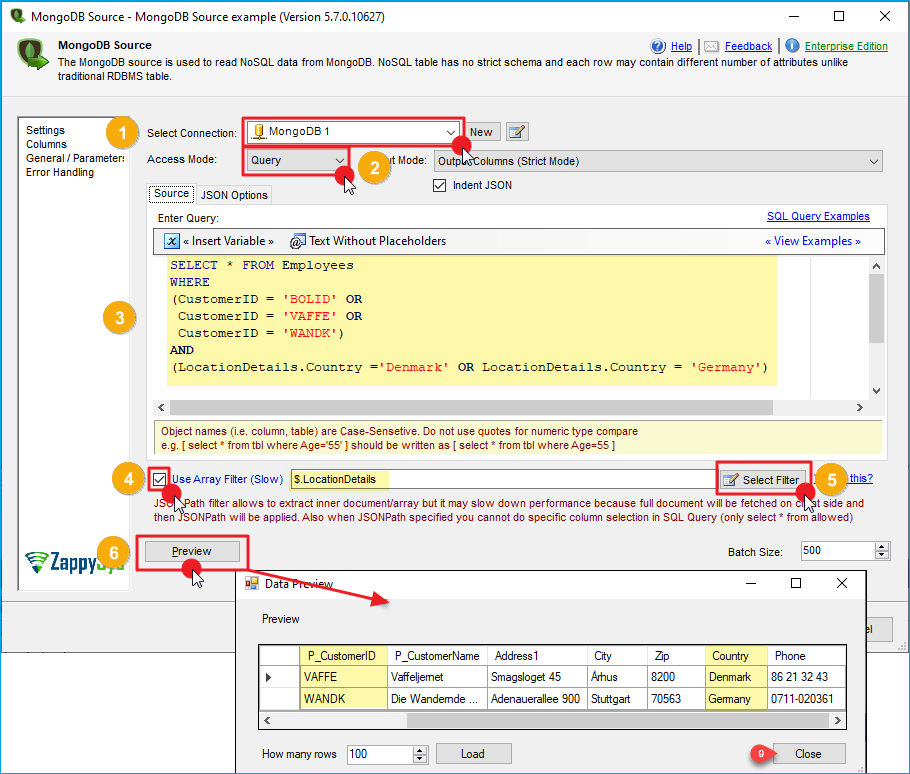Click the Preview button
Screen dimensions: 910x774
pyautogui.click(x=192, y=551)
